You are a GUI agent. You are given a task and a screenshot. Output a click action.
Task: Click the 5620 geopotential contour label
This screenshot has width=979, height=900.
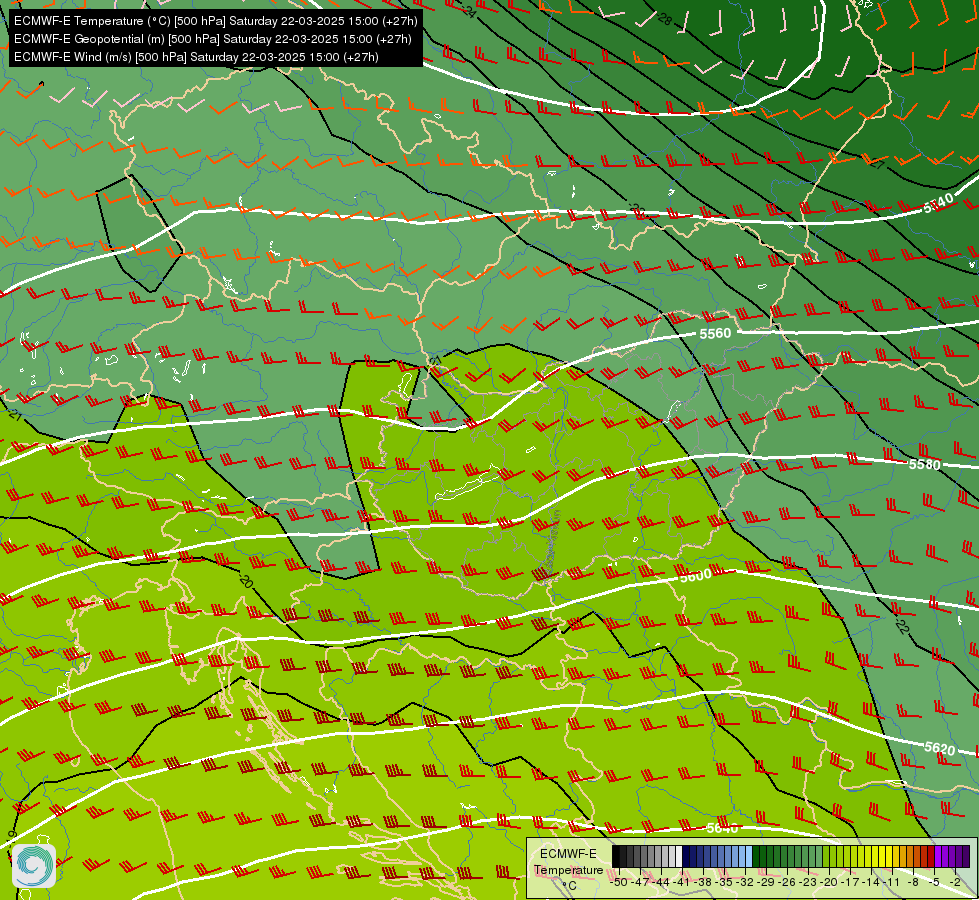[x=940, y=748]
